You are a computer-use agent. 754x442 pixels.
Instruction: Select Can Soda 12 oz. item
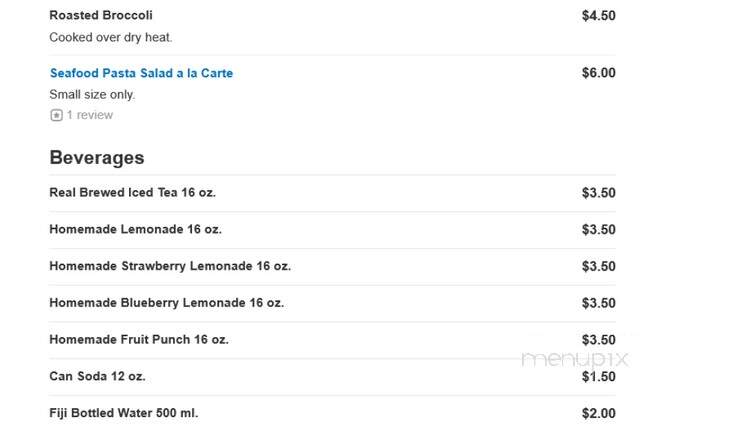98,377
